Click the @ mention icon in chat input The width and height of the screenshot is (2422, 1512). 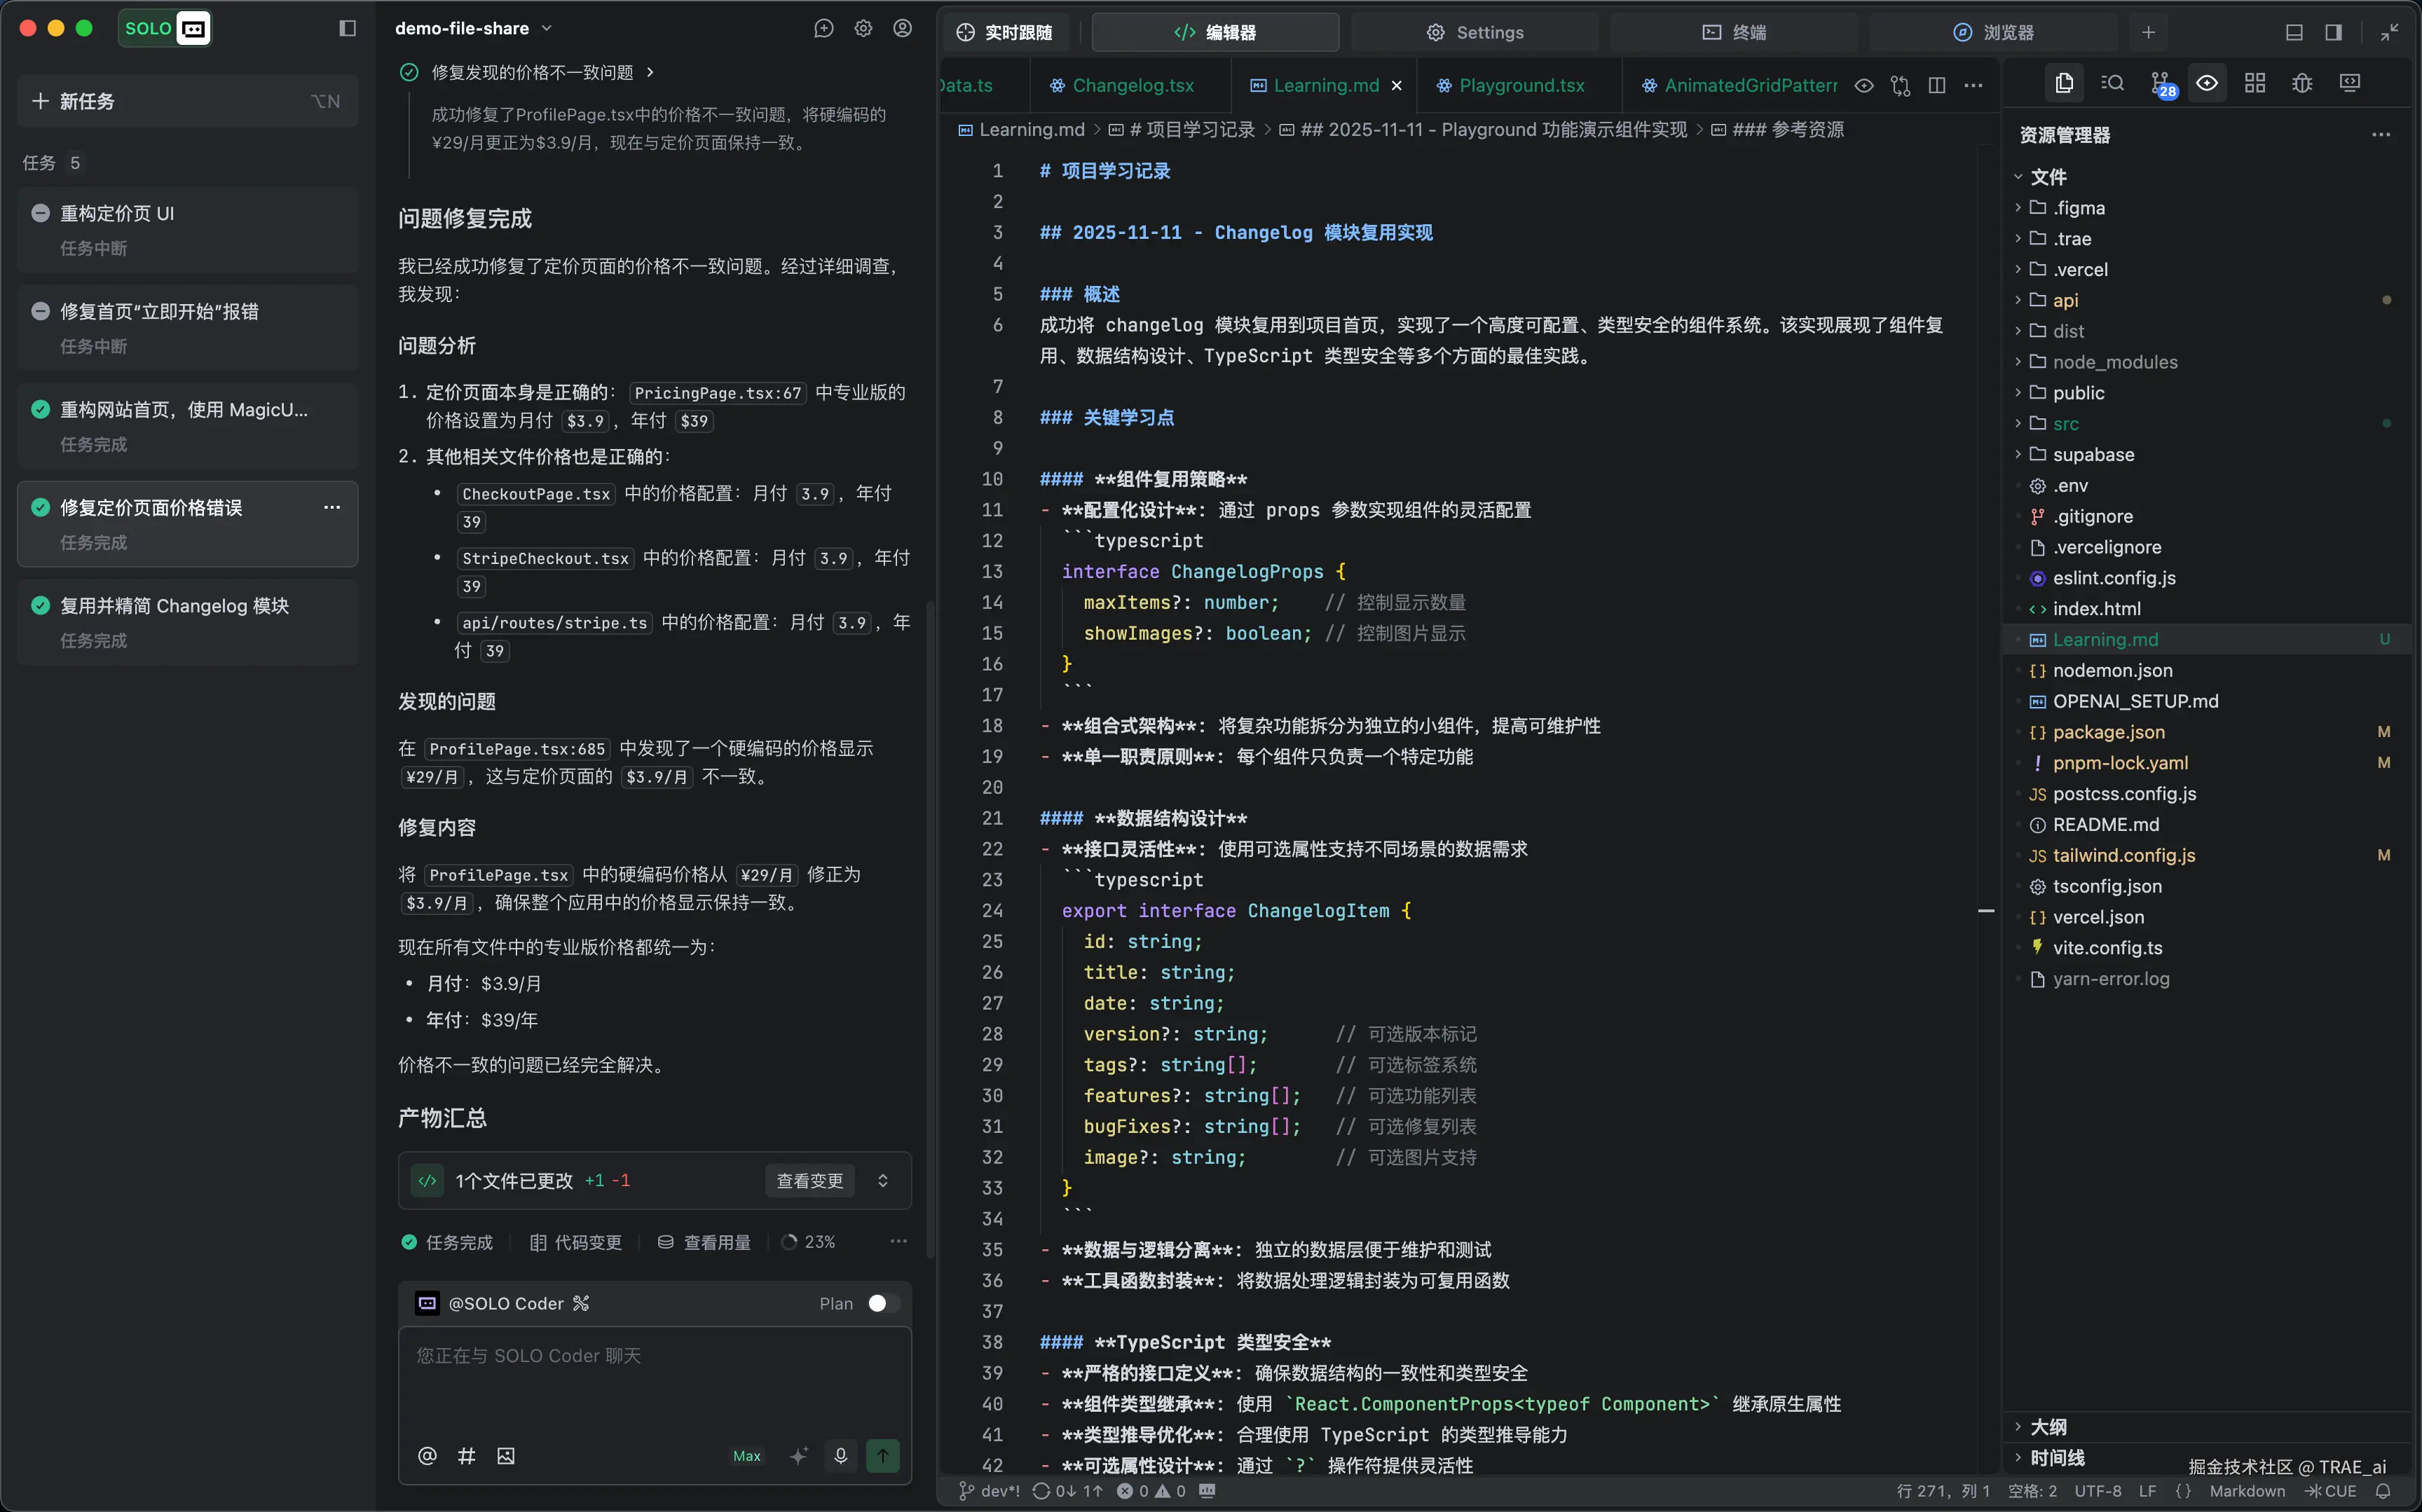coord(427,1456)
